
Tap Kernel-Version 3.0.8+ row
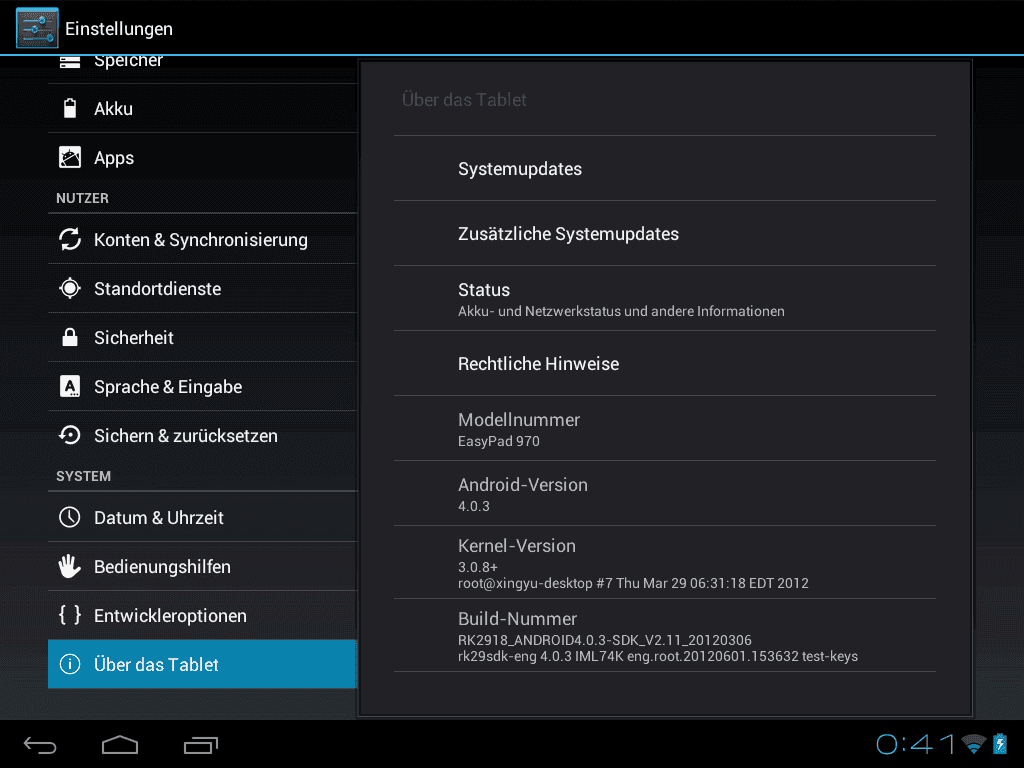(665, 562)
